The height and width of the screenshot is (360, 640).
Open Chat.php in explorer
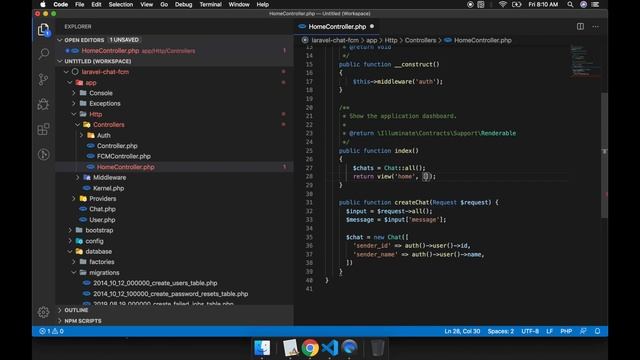102,209
